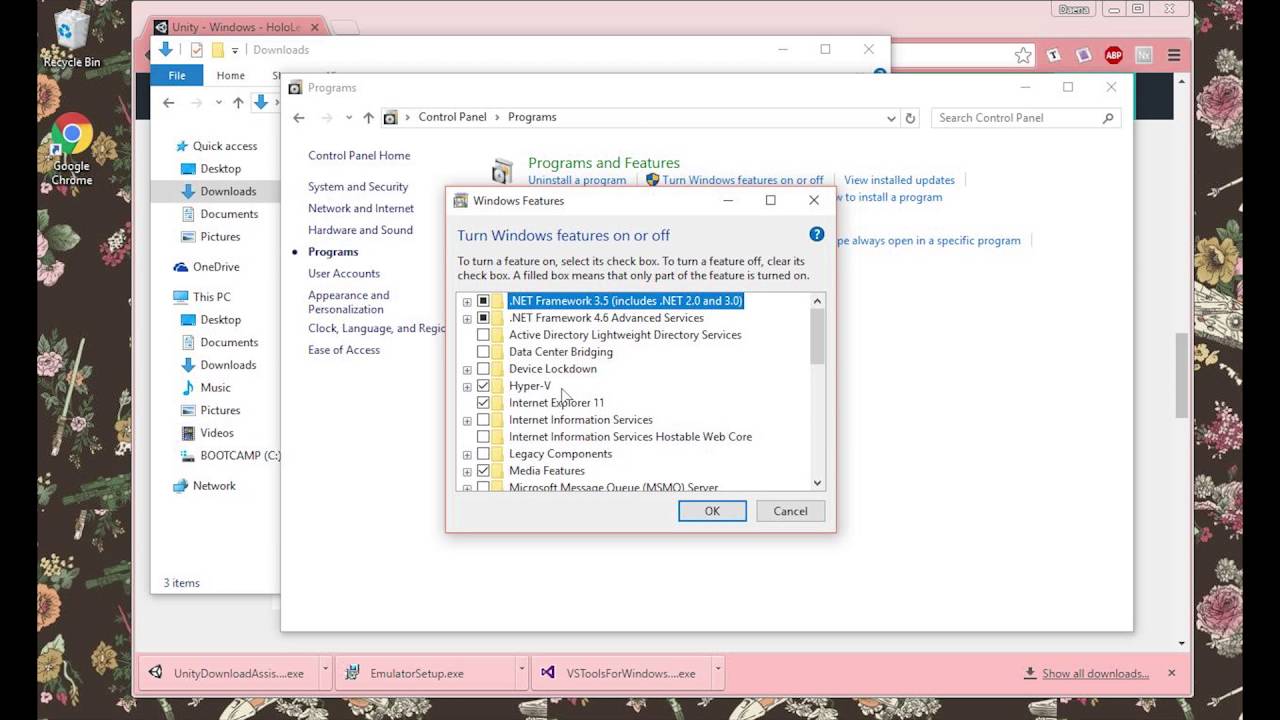Click the help icon in Windows Features

[x=816, y=235]
